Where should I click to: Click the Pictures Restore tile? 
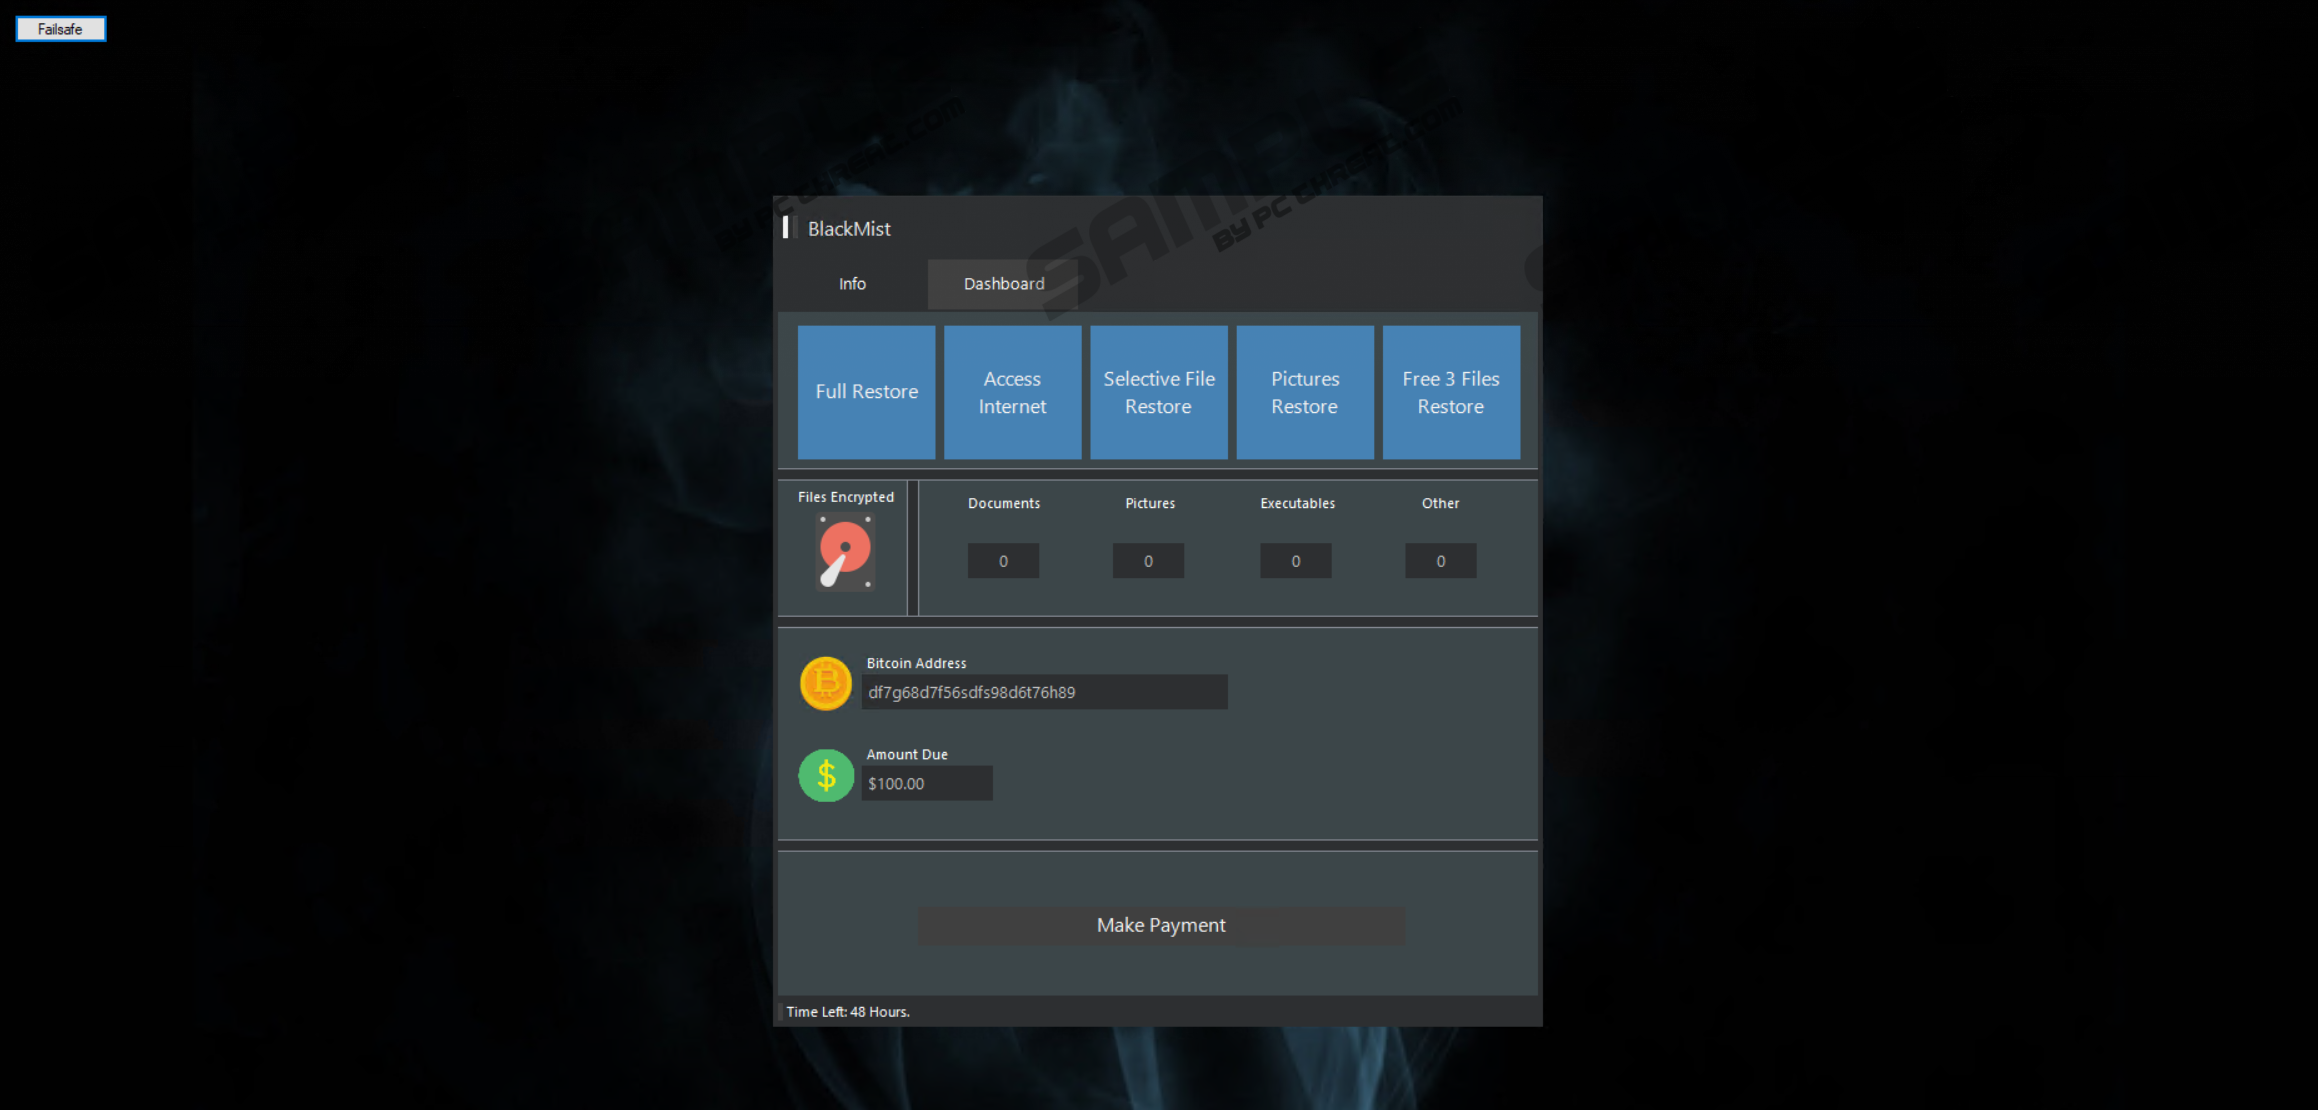(1304, 392)
